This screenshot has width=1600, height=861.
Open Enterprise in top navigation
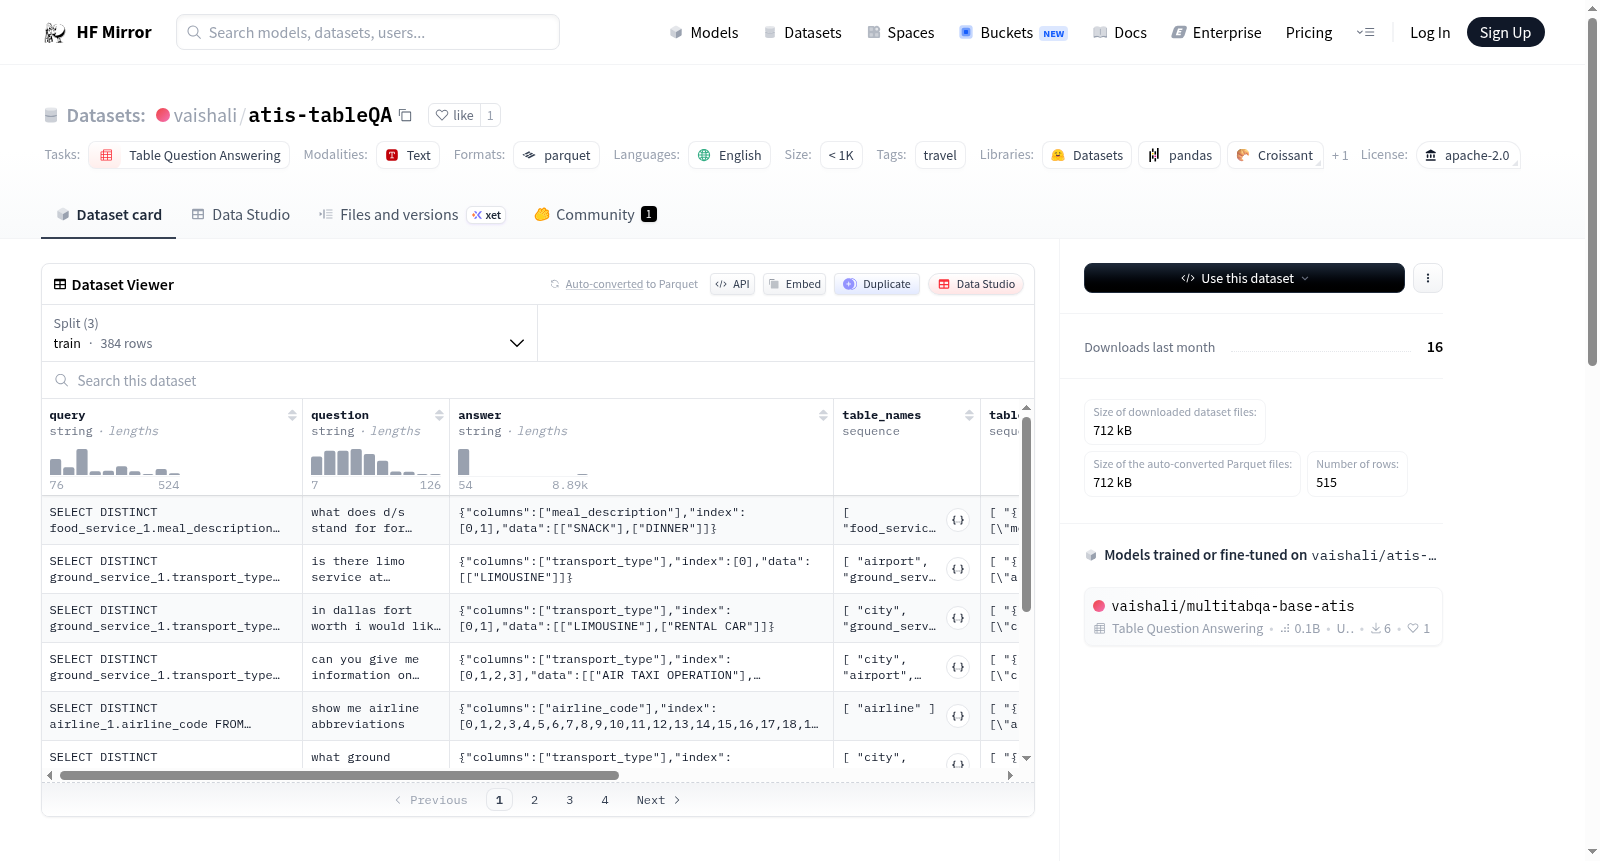(x=1216, y=33)
